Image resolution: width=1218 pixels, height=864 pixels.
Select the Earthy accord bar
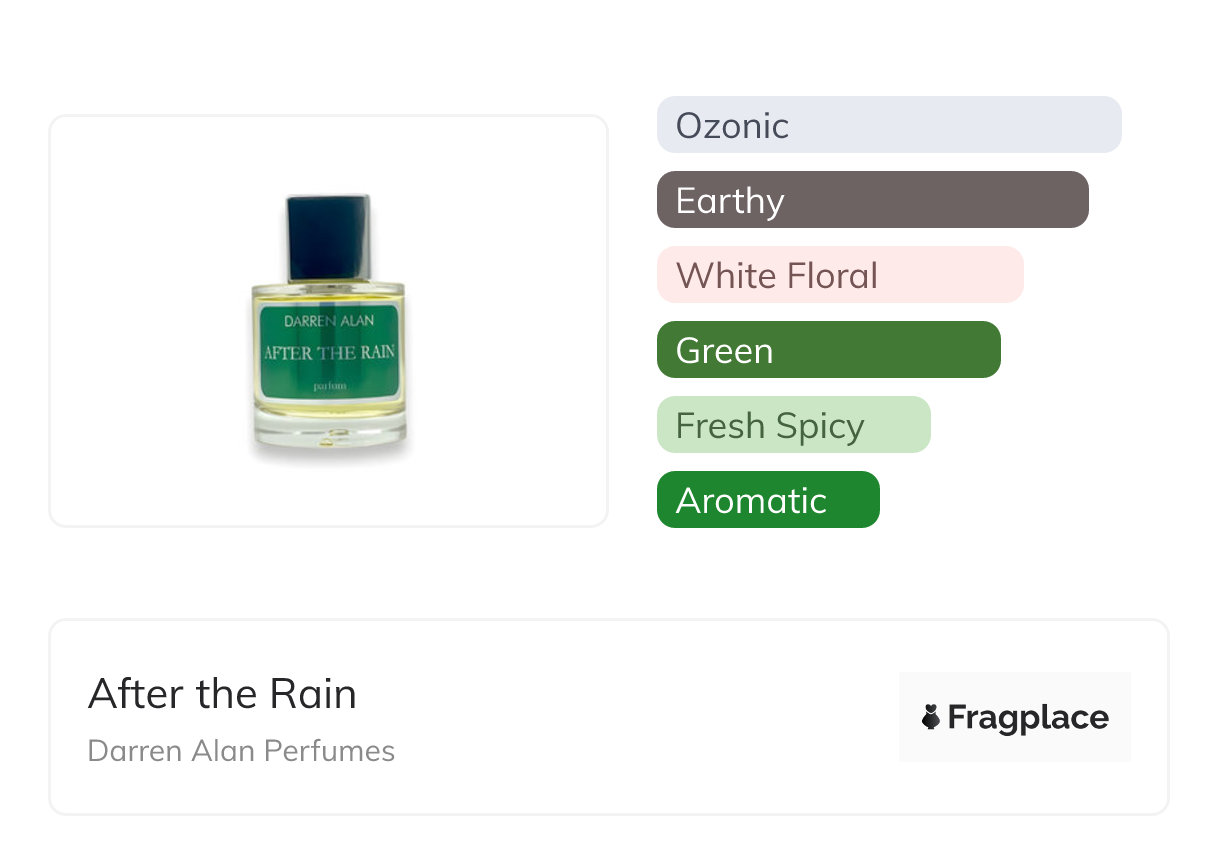872,200
